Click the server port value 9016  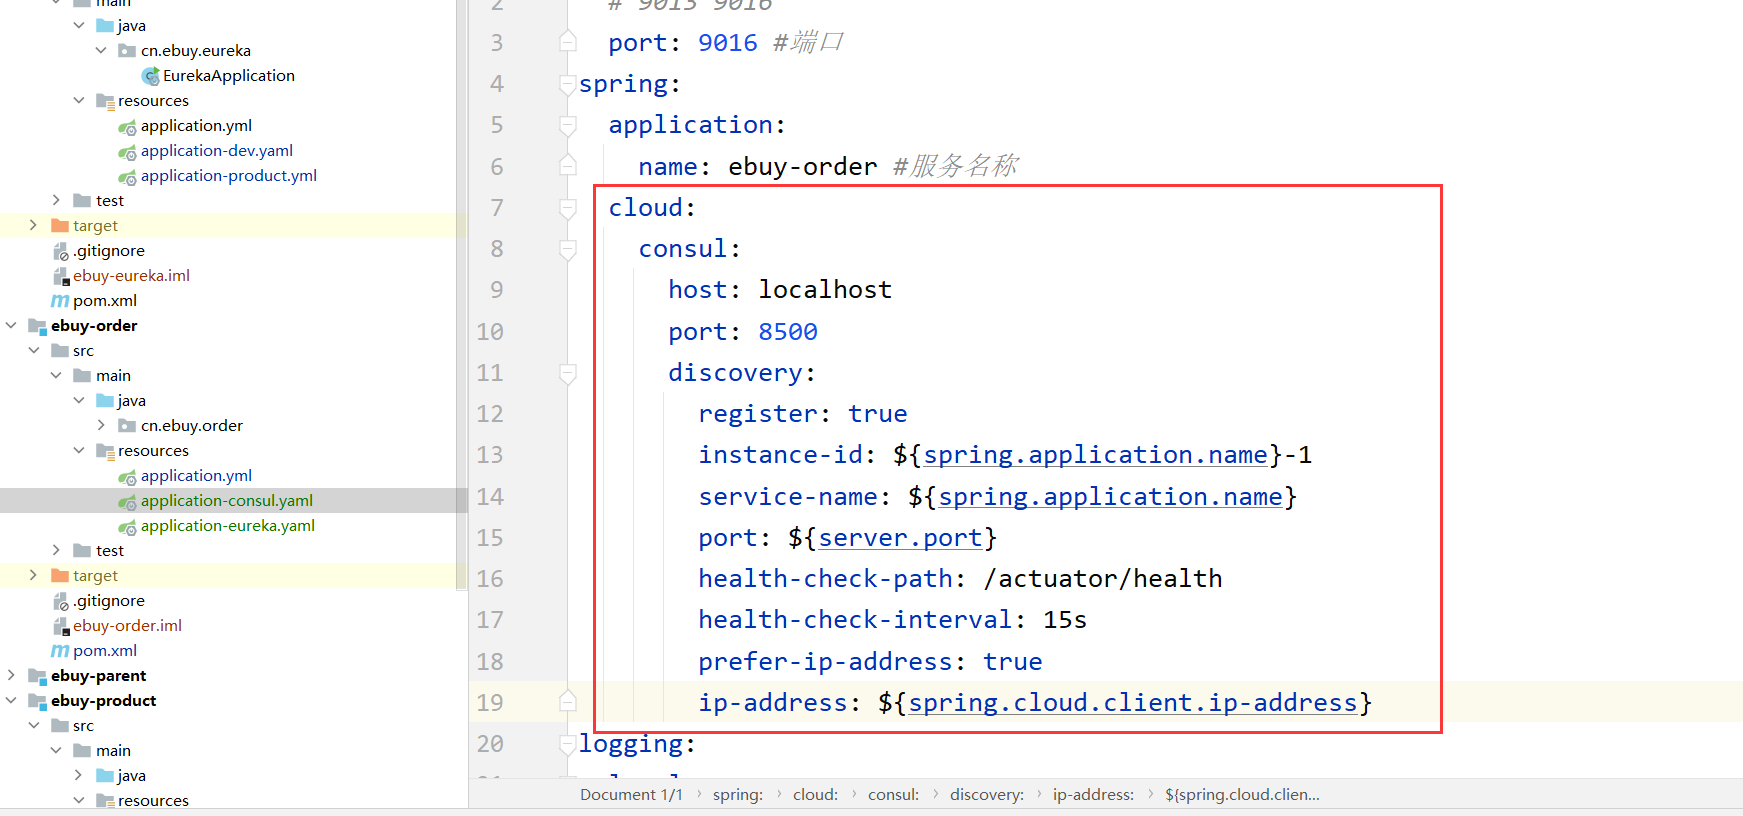[x=728, y=43]
